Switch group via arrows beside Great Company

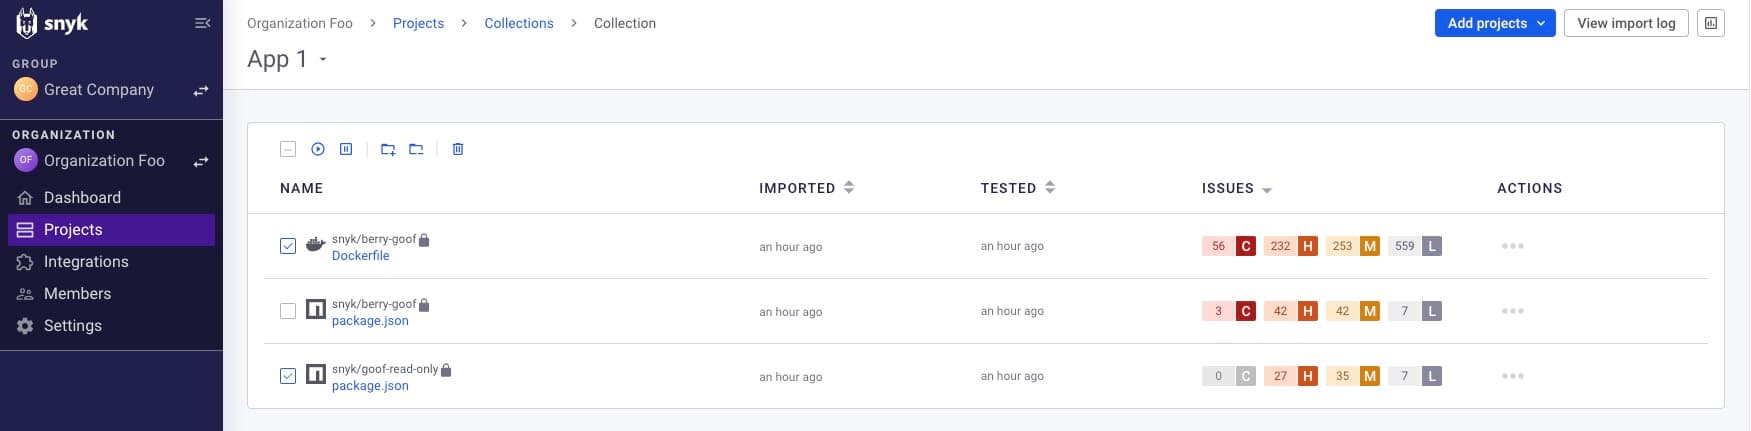[201, 90]
